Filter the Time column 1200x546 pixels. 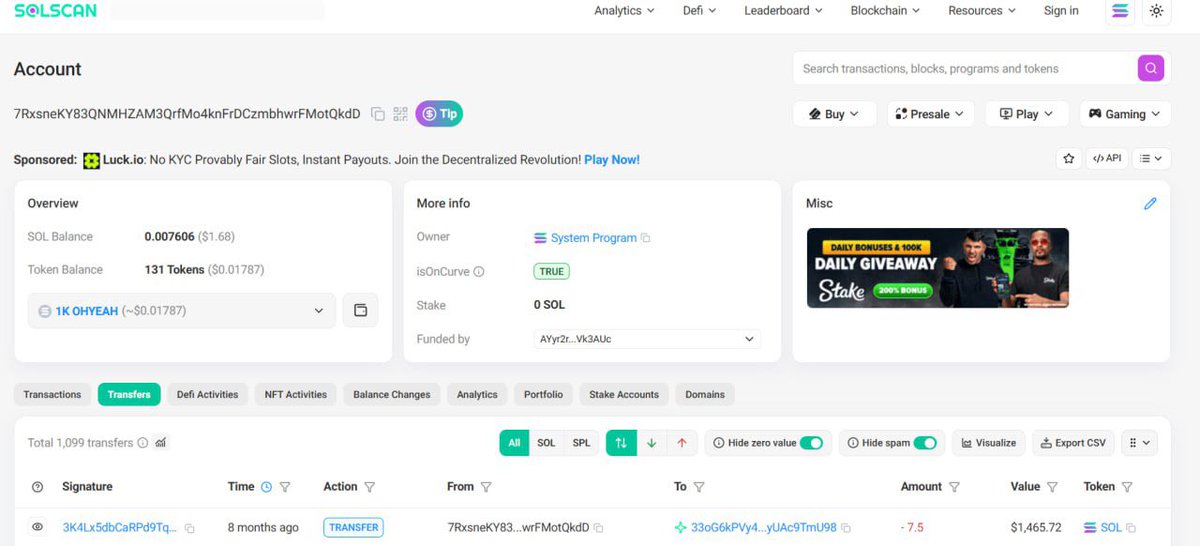tap(285, 487)
